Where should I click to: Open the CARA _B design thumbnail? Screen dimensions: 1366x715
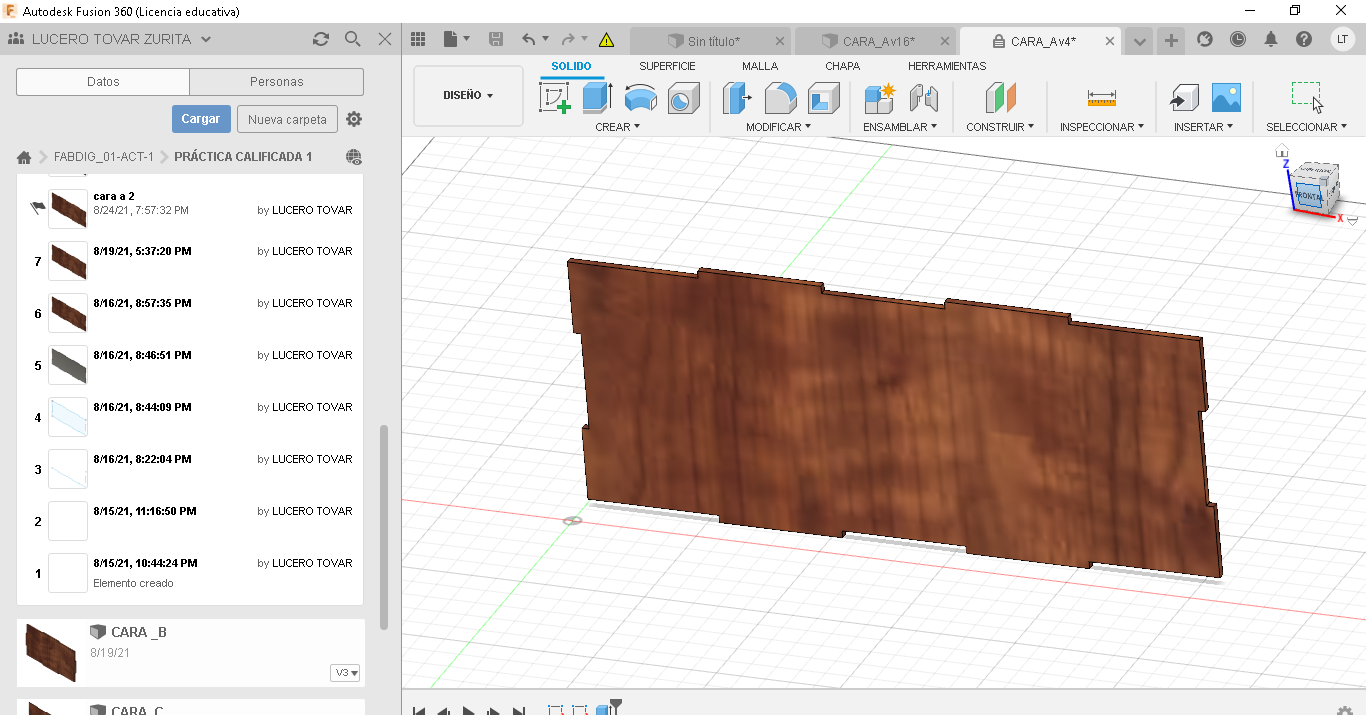coord(50,653)
